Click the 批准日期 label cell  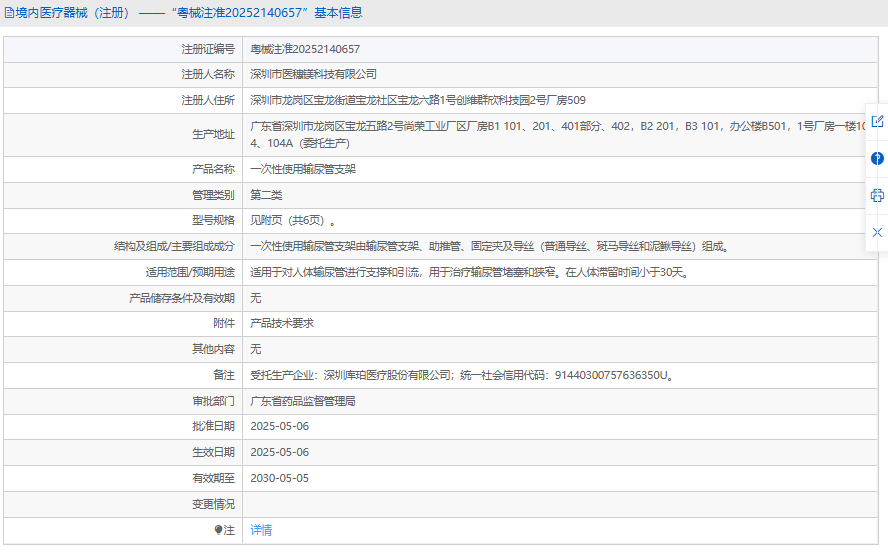pos(123,427)
